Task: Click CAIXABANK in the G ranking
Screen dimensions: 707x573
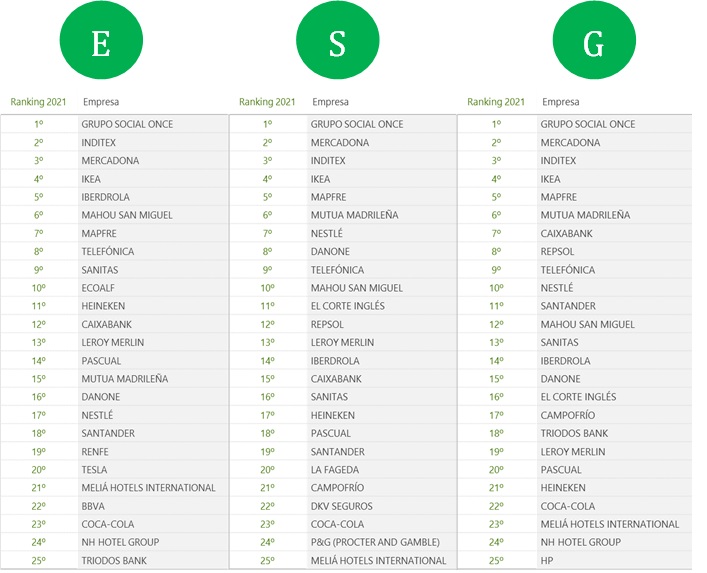Action: click(567, 234)
